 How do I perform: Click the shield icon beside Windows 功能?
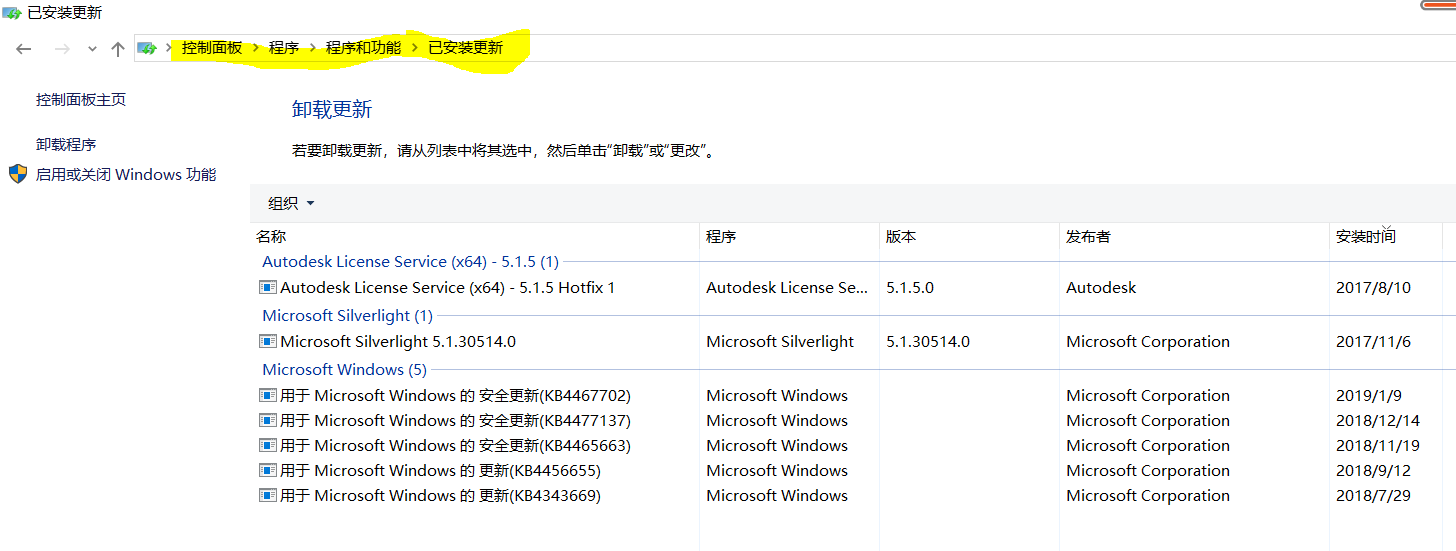pyautogui.click(x=18, y=174)
